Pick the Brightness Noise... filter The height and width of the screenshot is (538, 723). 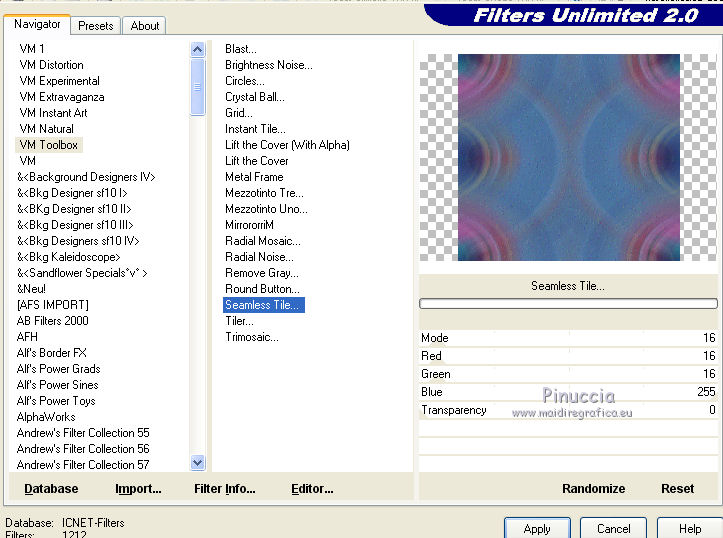click(x=269, y=65)
